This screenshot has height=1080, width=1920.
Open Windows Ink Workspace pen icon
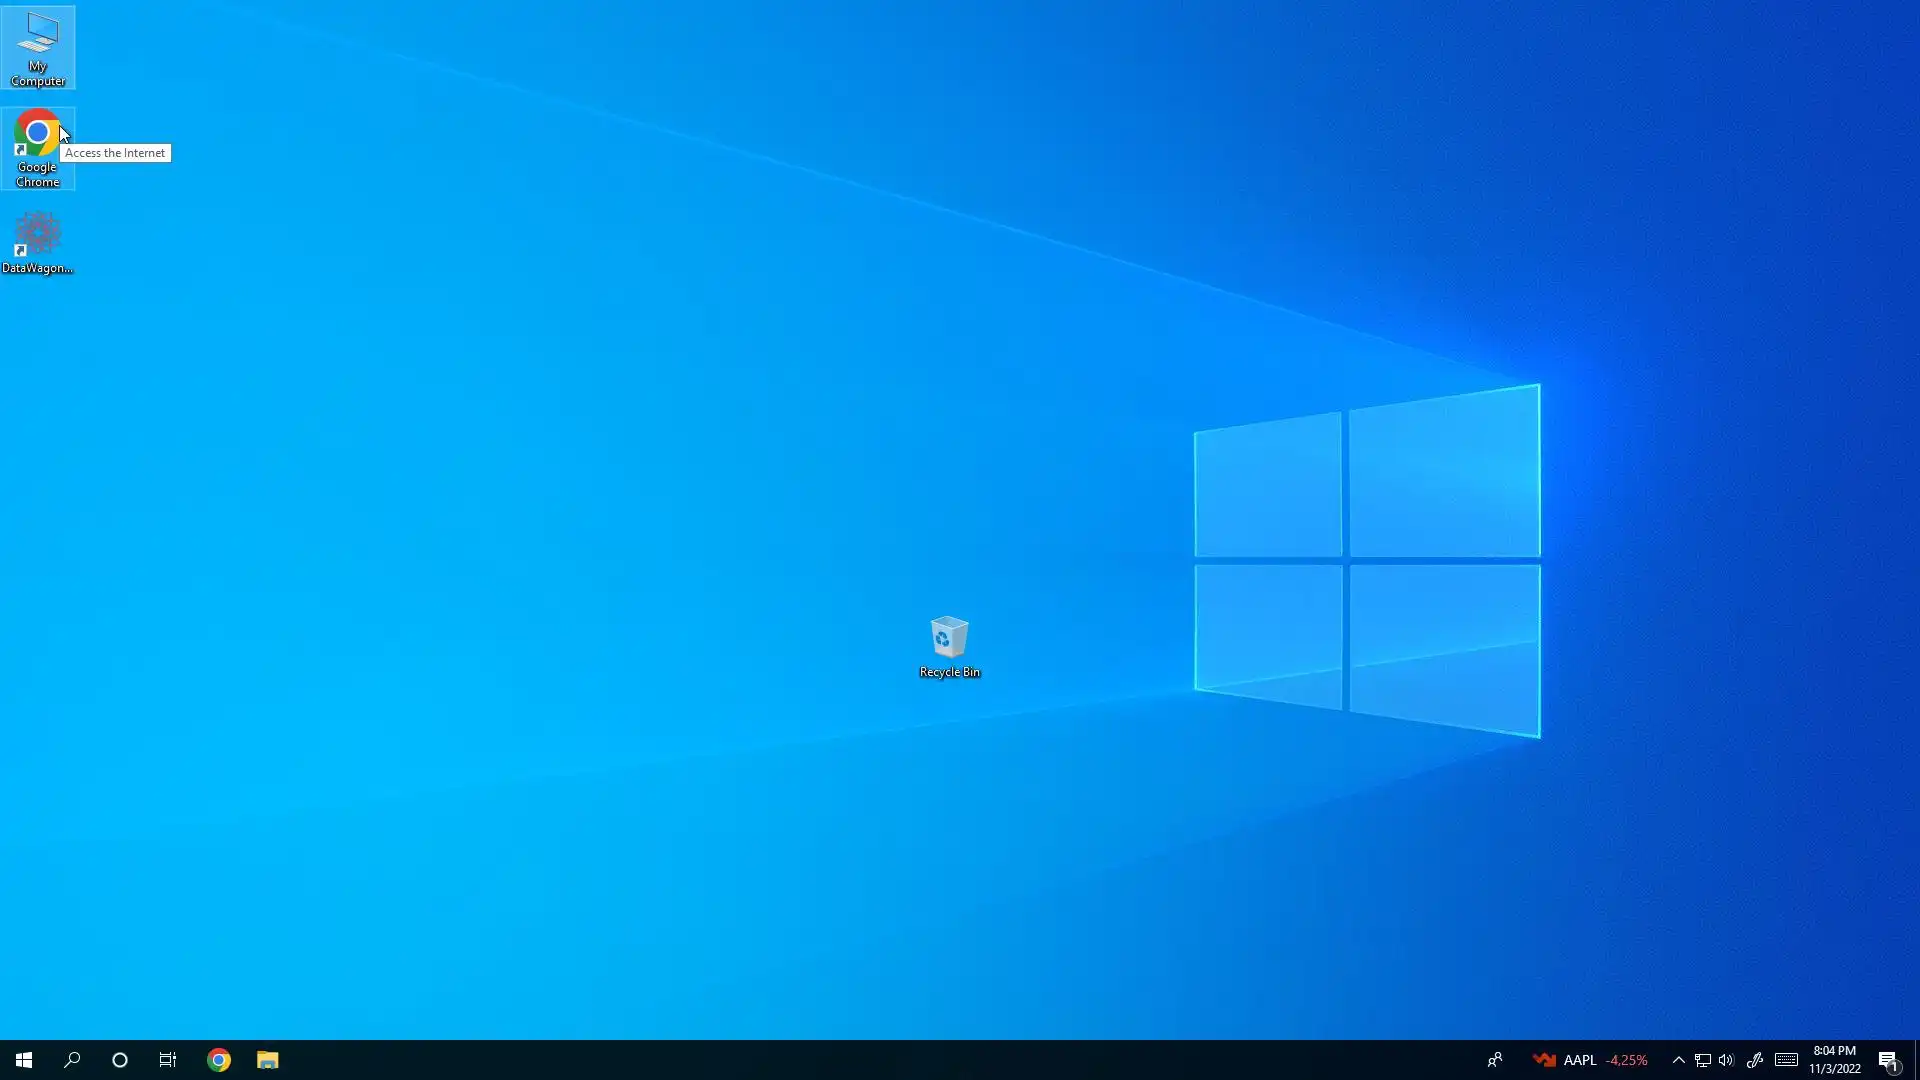(1755, 1060)
